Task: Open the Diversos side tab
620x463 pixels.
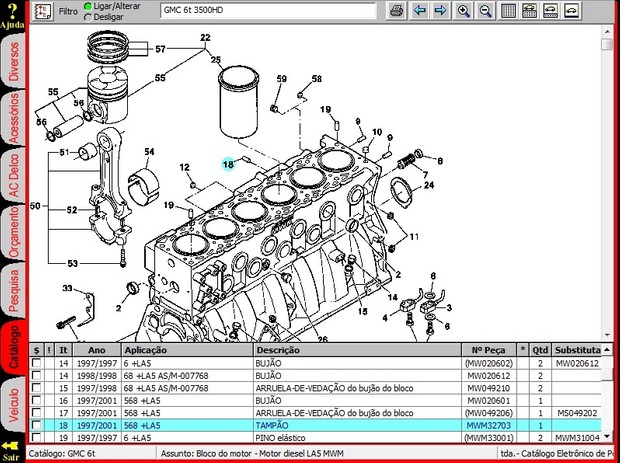Action: pos(14,62)
